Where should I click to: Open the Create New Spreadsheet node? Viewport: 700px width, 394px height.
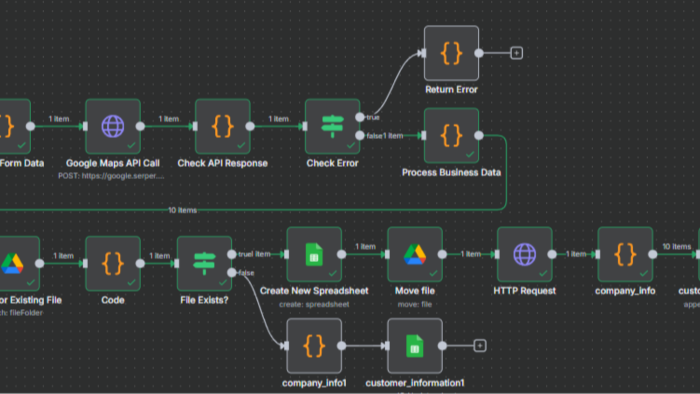[314, 254]
